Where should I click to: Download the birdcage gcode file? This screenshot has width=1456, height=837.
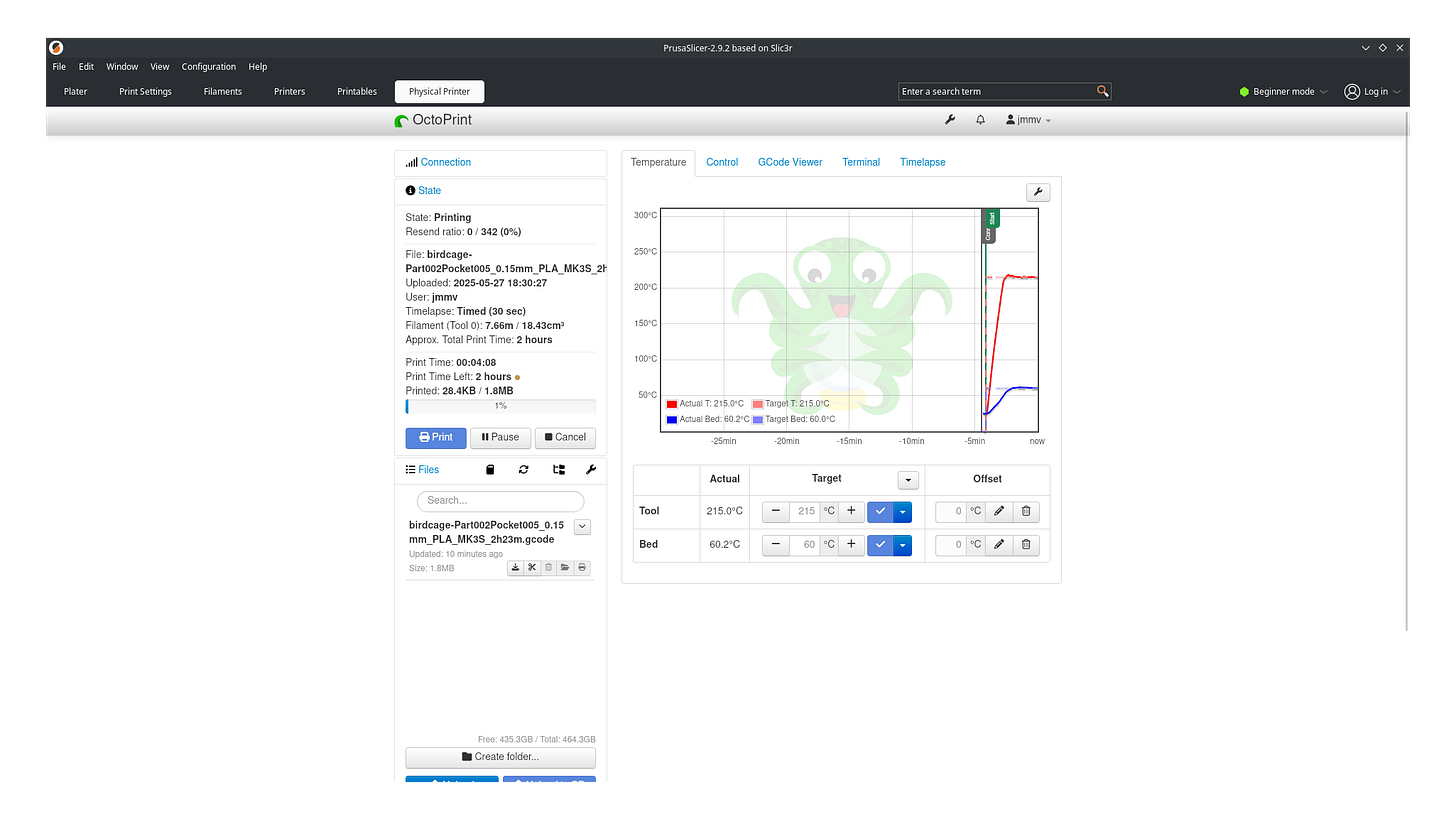click(516, 568)
